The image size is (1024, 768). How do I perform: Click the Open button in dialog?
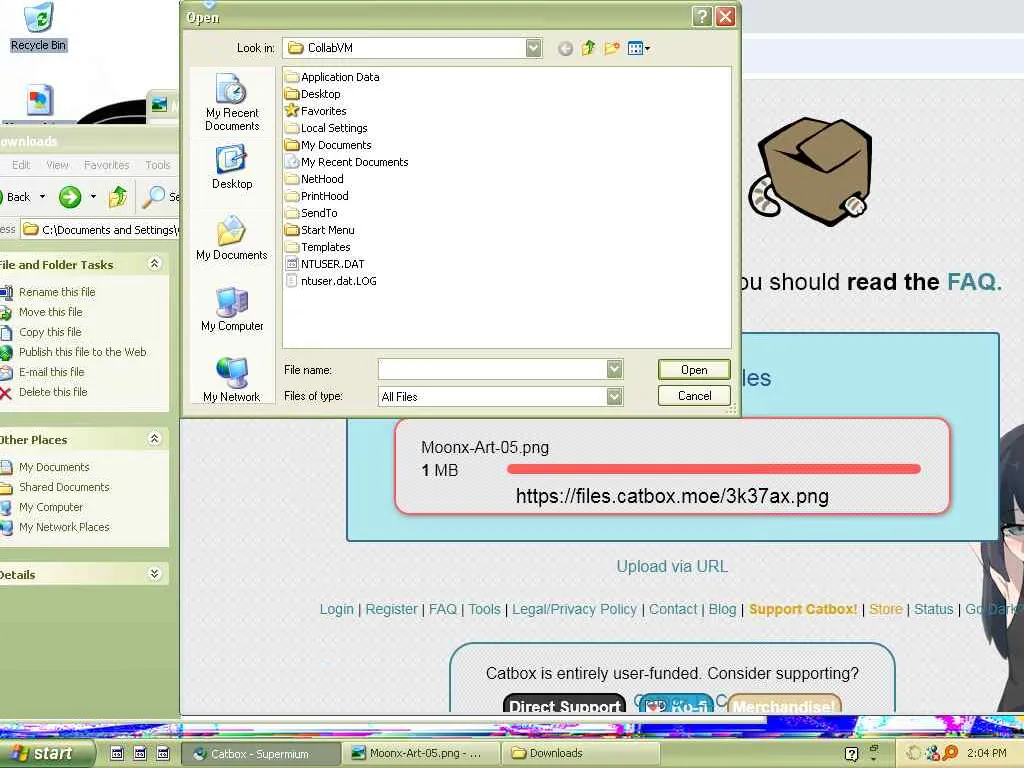click(694, 370)
